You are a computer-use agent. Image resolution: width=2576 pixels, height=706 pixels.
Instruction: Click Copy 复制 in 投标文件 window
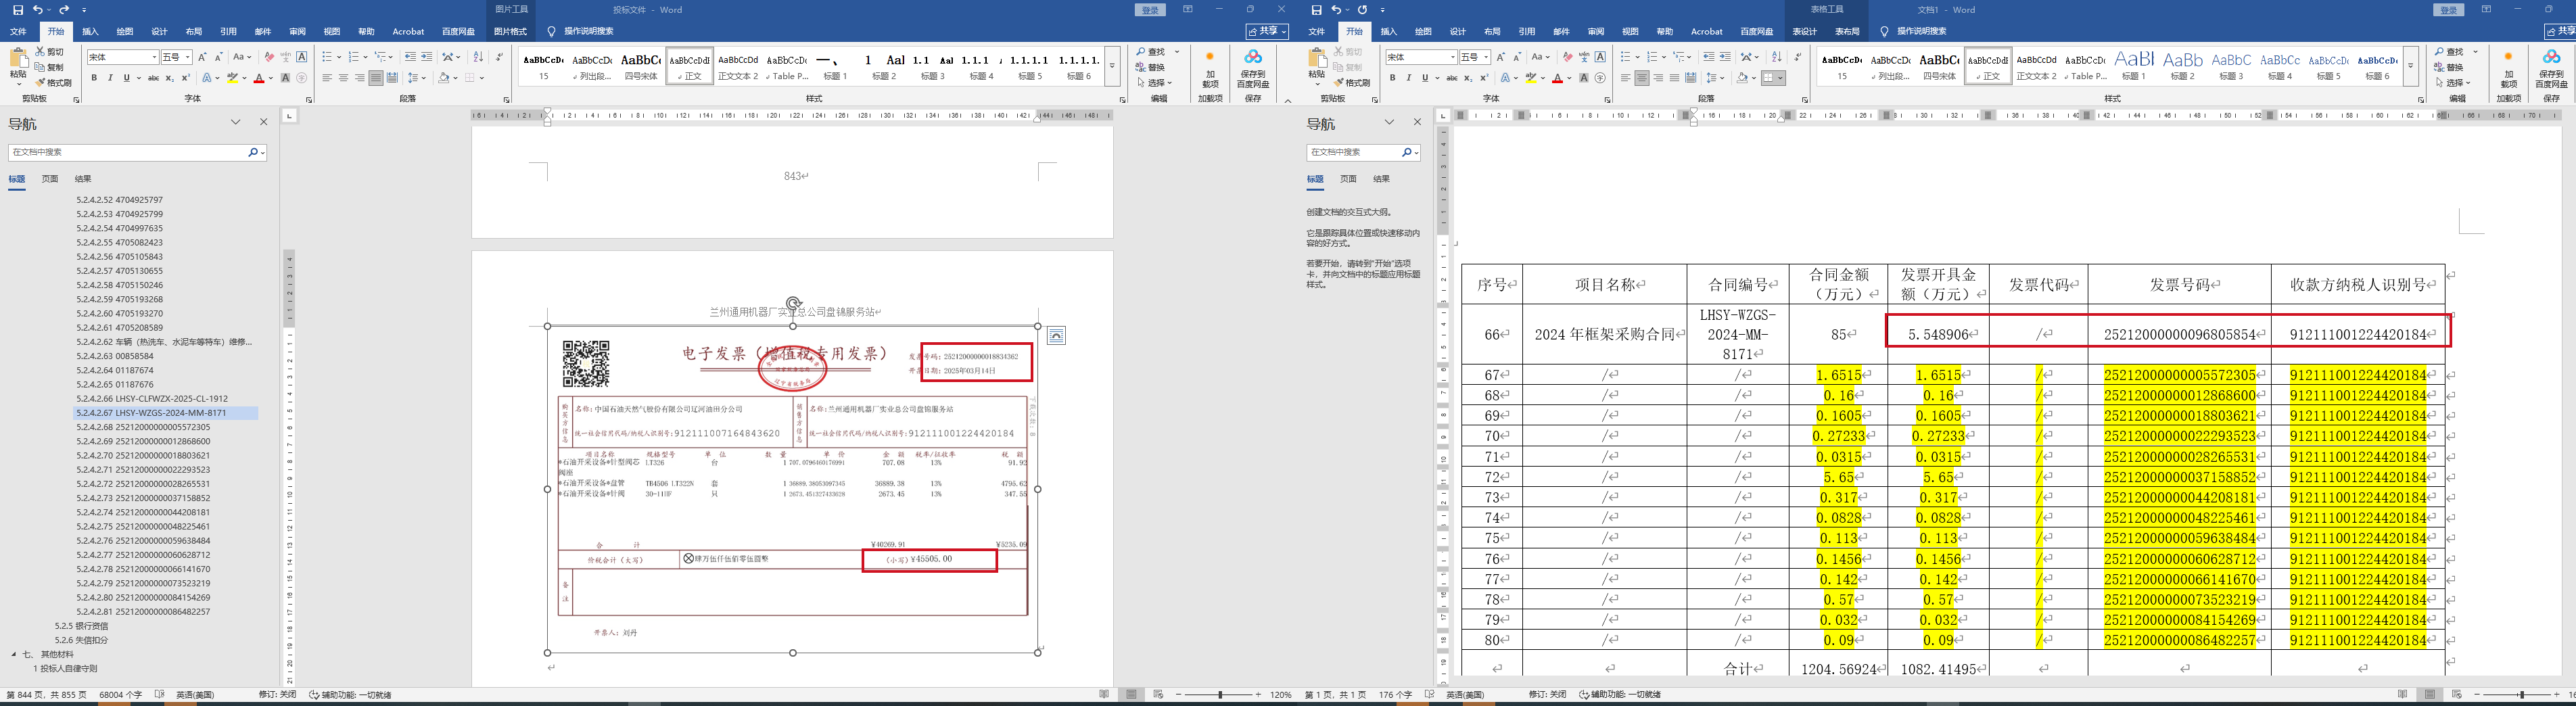click(49, 67)
